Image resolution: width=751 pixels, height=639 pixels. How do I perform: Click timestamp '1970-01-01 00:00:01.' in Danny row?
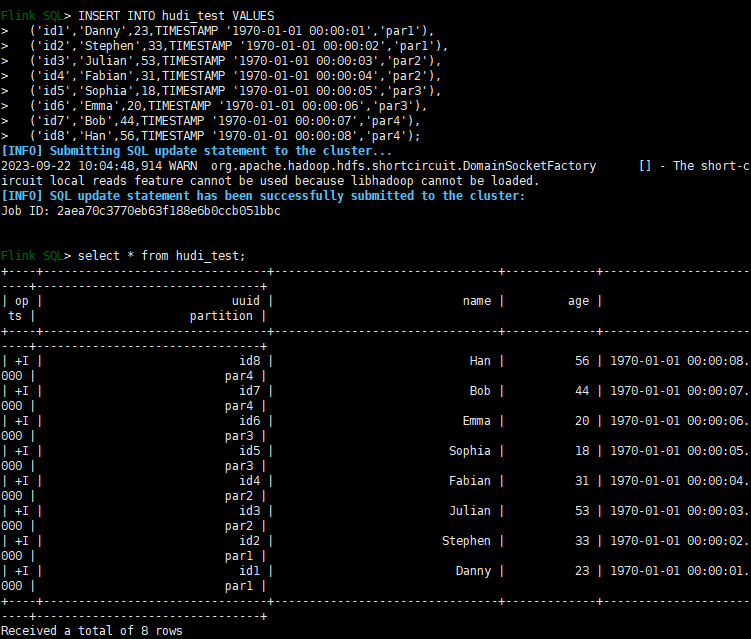(x=679, y=571)
